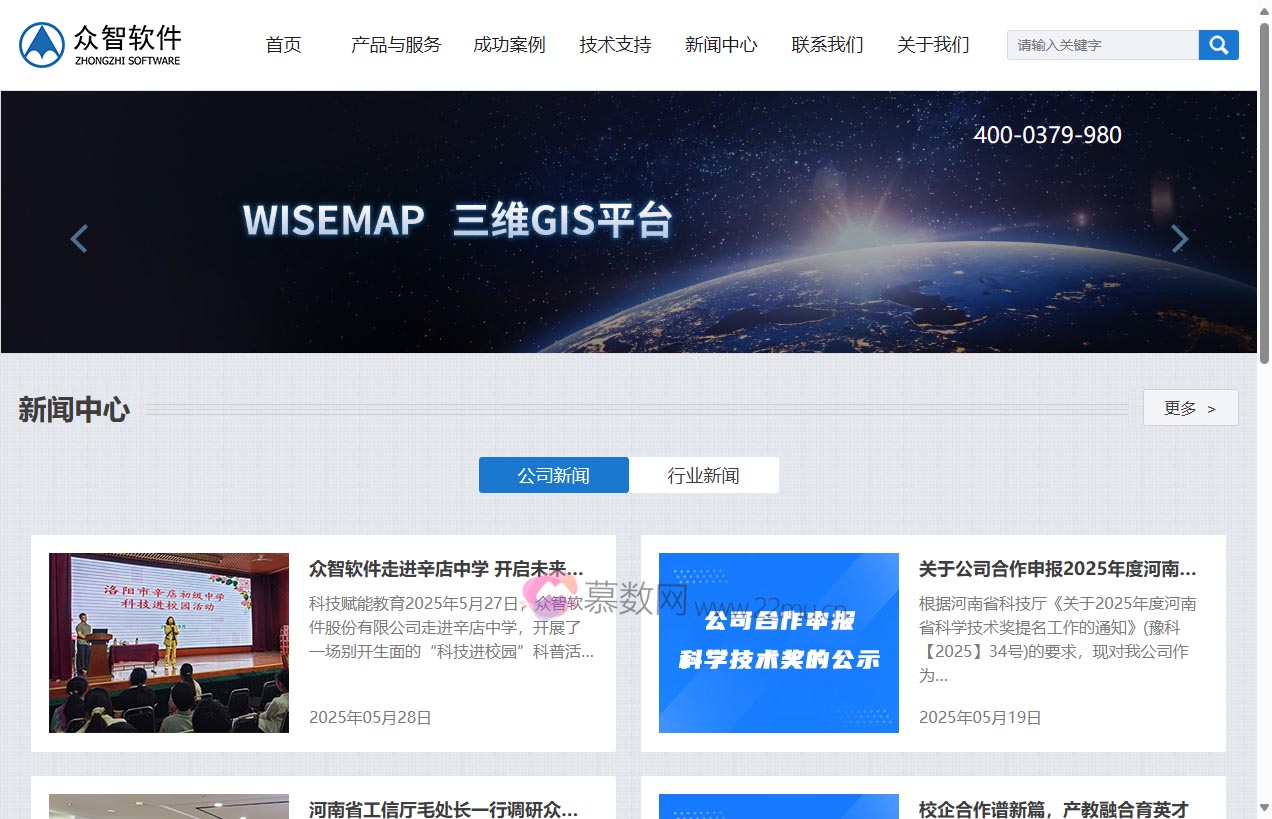Open the 关于我们 page

[933, 45]
